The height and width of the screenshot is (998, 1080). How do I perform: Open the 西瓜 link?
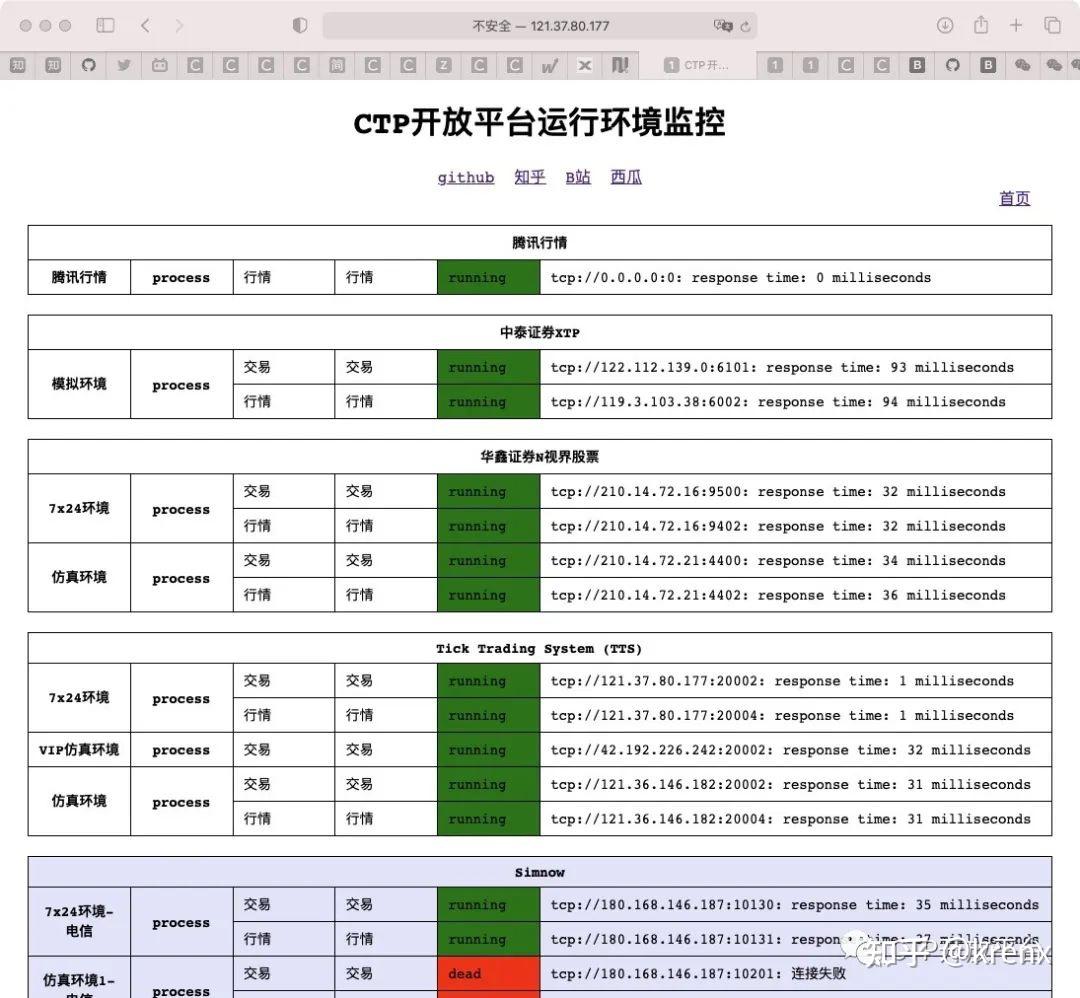click(625, 178)
